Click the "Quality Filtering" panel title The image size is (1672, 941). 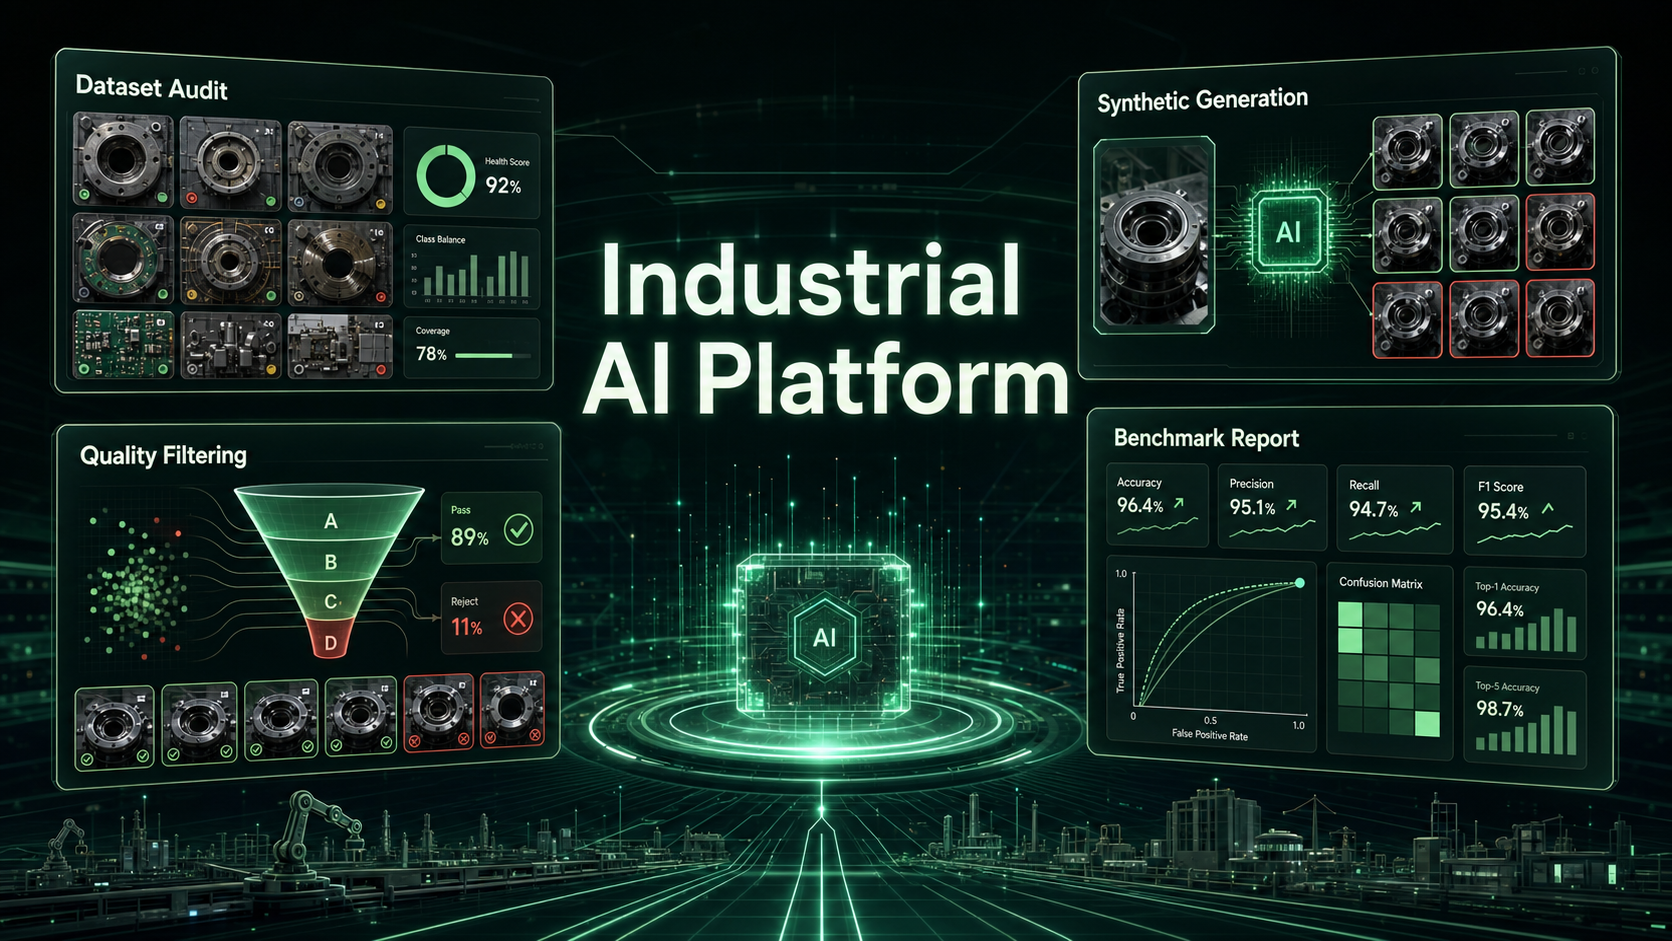click(x=163, y=456)
